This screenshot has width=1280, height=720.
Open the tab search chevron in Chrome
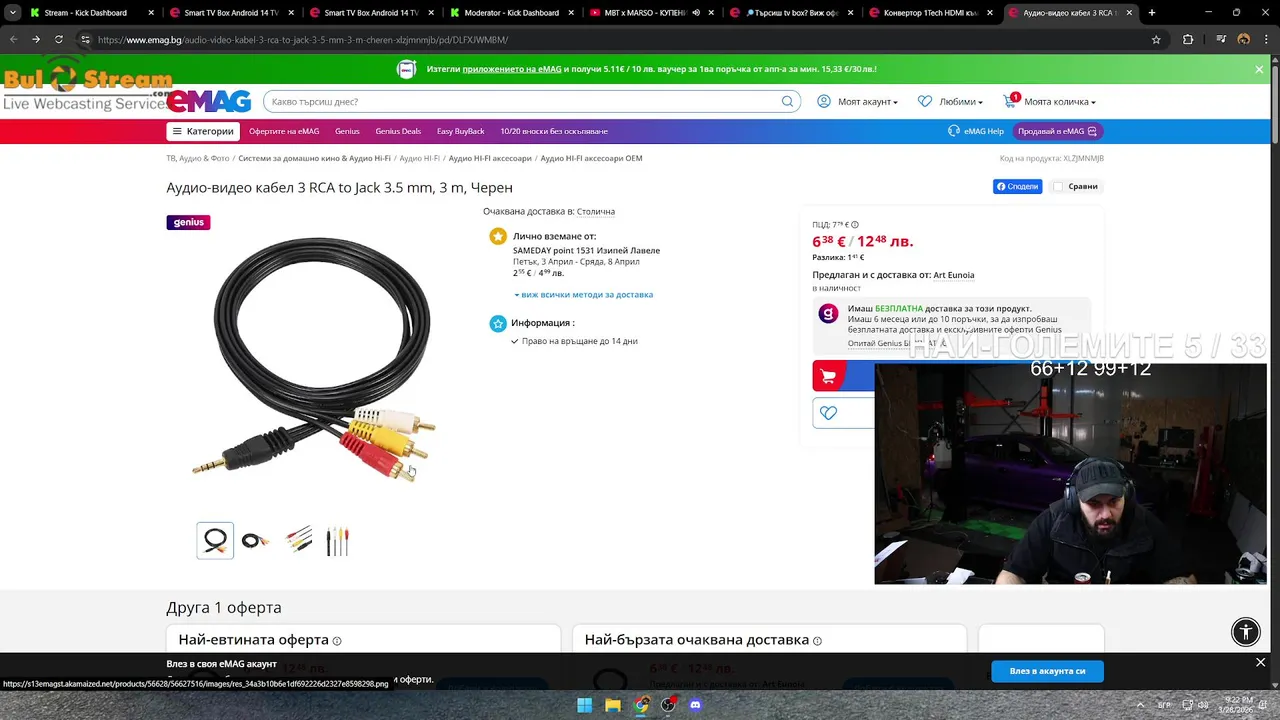click(x=13, y=13)
